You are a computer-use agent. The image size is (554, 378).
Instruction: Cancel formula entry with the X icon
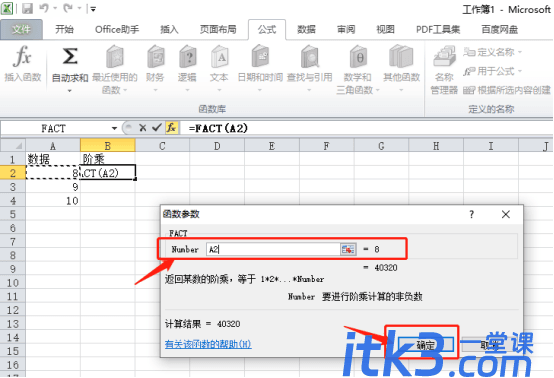pos(143,128)
